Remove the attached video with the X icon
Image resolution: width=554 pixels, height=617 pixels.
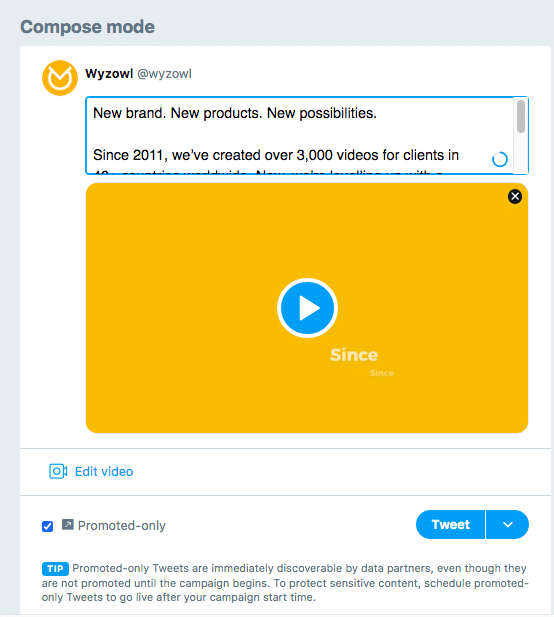click(x=515, y=196)
